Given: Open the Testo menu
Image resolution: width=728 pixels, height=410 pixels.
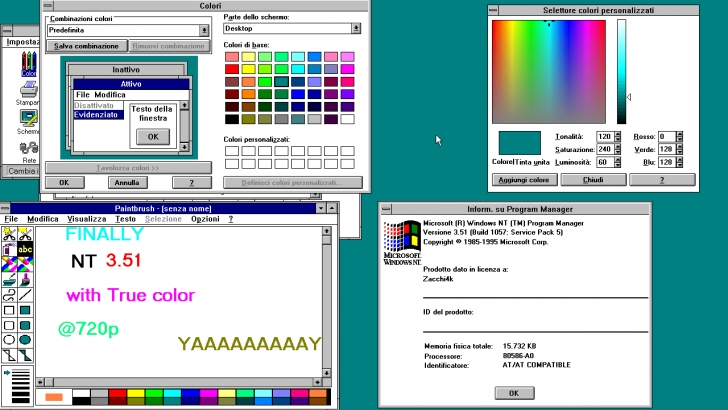Looking at the screenshot, I should point(125,219).
